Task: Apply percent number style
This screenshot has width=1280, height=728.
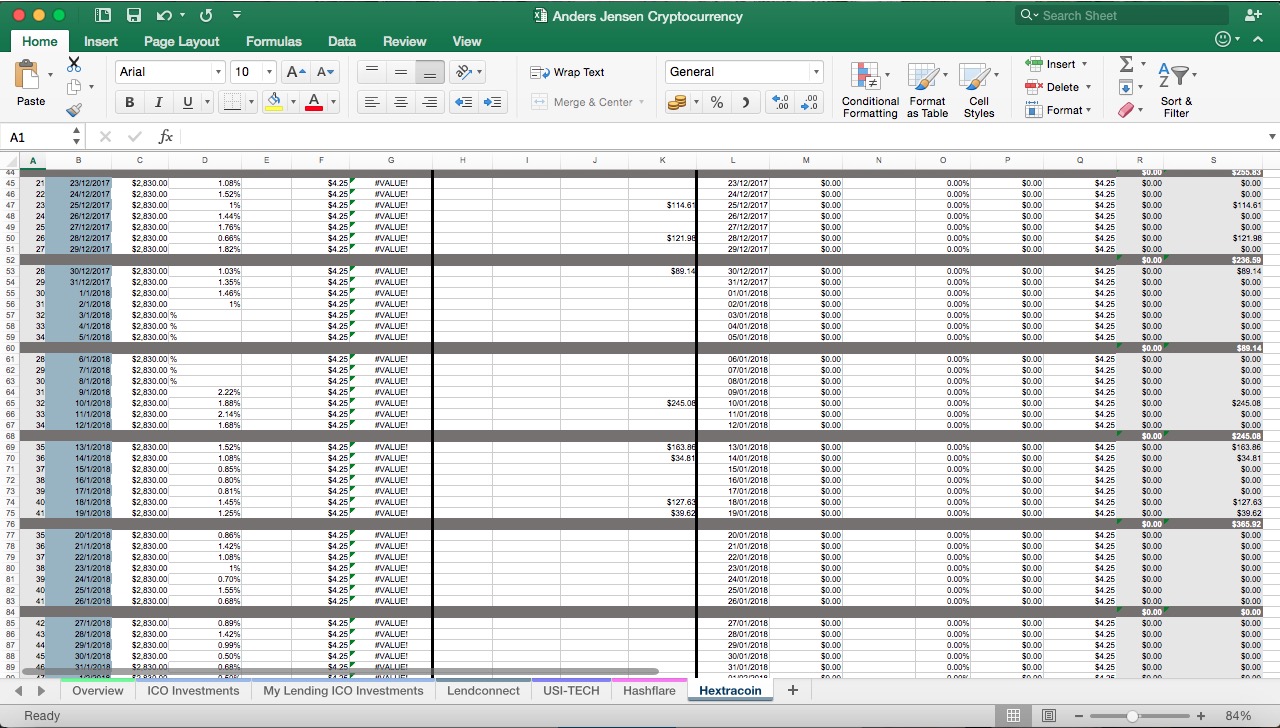Action: [715, 101]
